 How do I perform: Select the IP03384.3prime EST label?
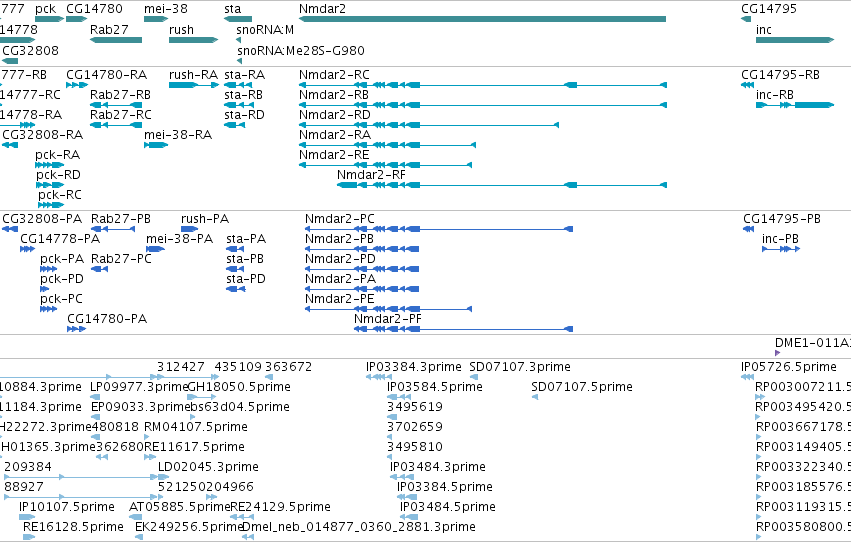tap(414, 367)
